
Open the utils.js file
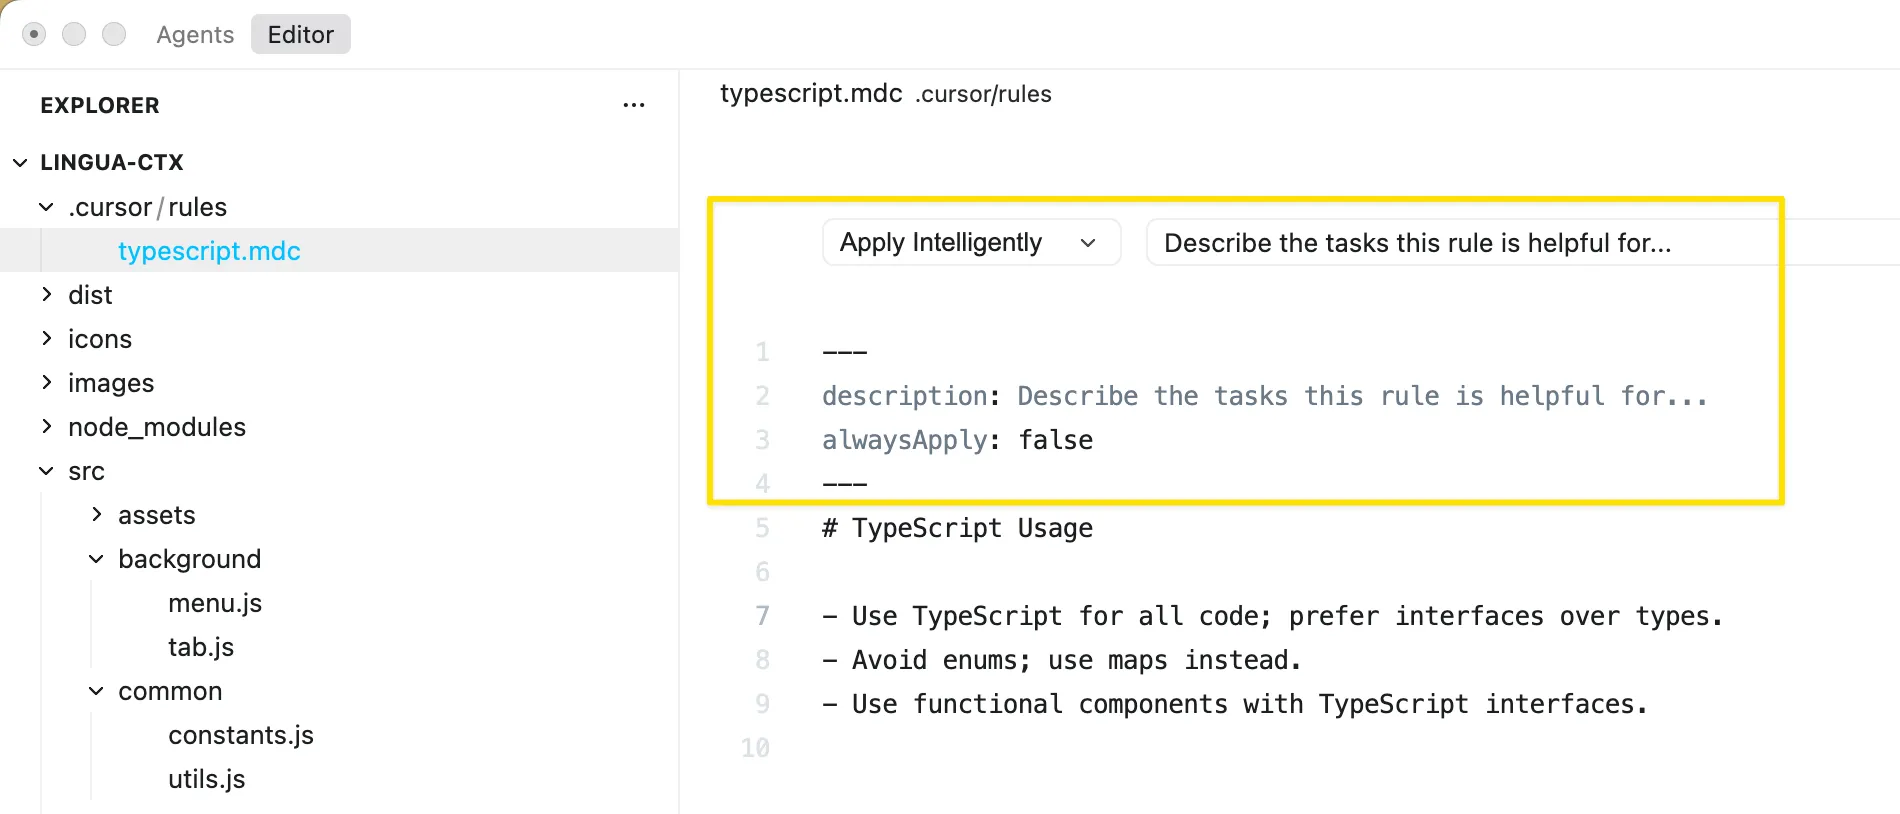[x=207, y=779]
